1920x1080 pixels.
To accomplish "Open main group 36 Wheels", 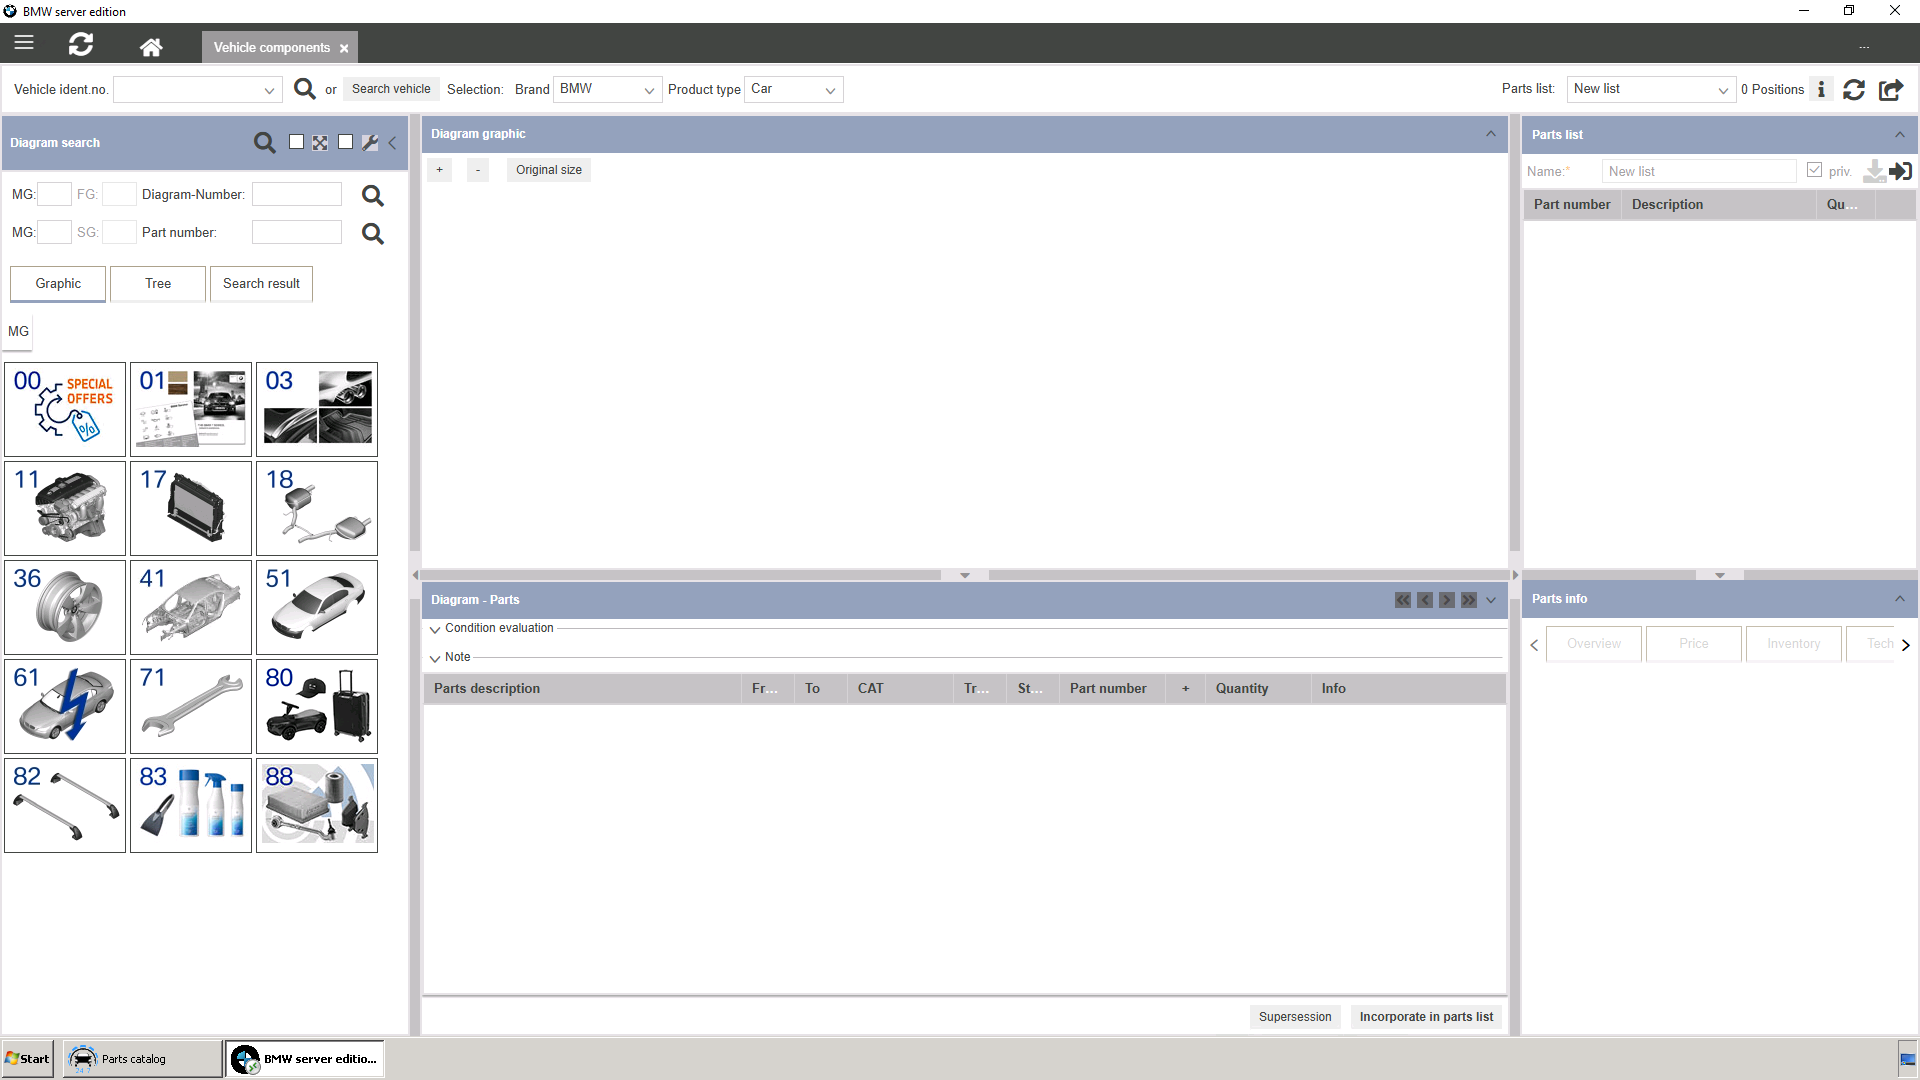I will point(65,607).
